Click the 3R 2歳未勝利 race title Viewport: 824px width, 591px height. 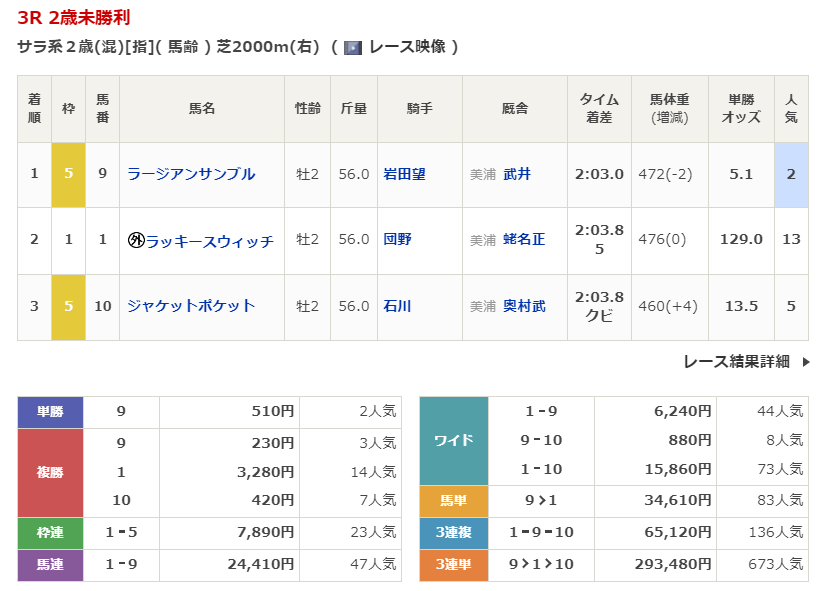click(73, 18)
